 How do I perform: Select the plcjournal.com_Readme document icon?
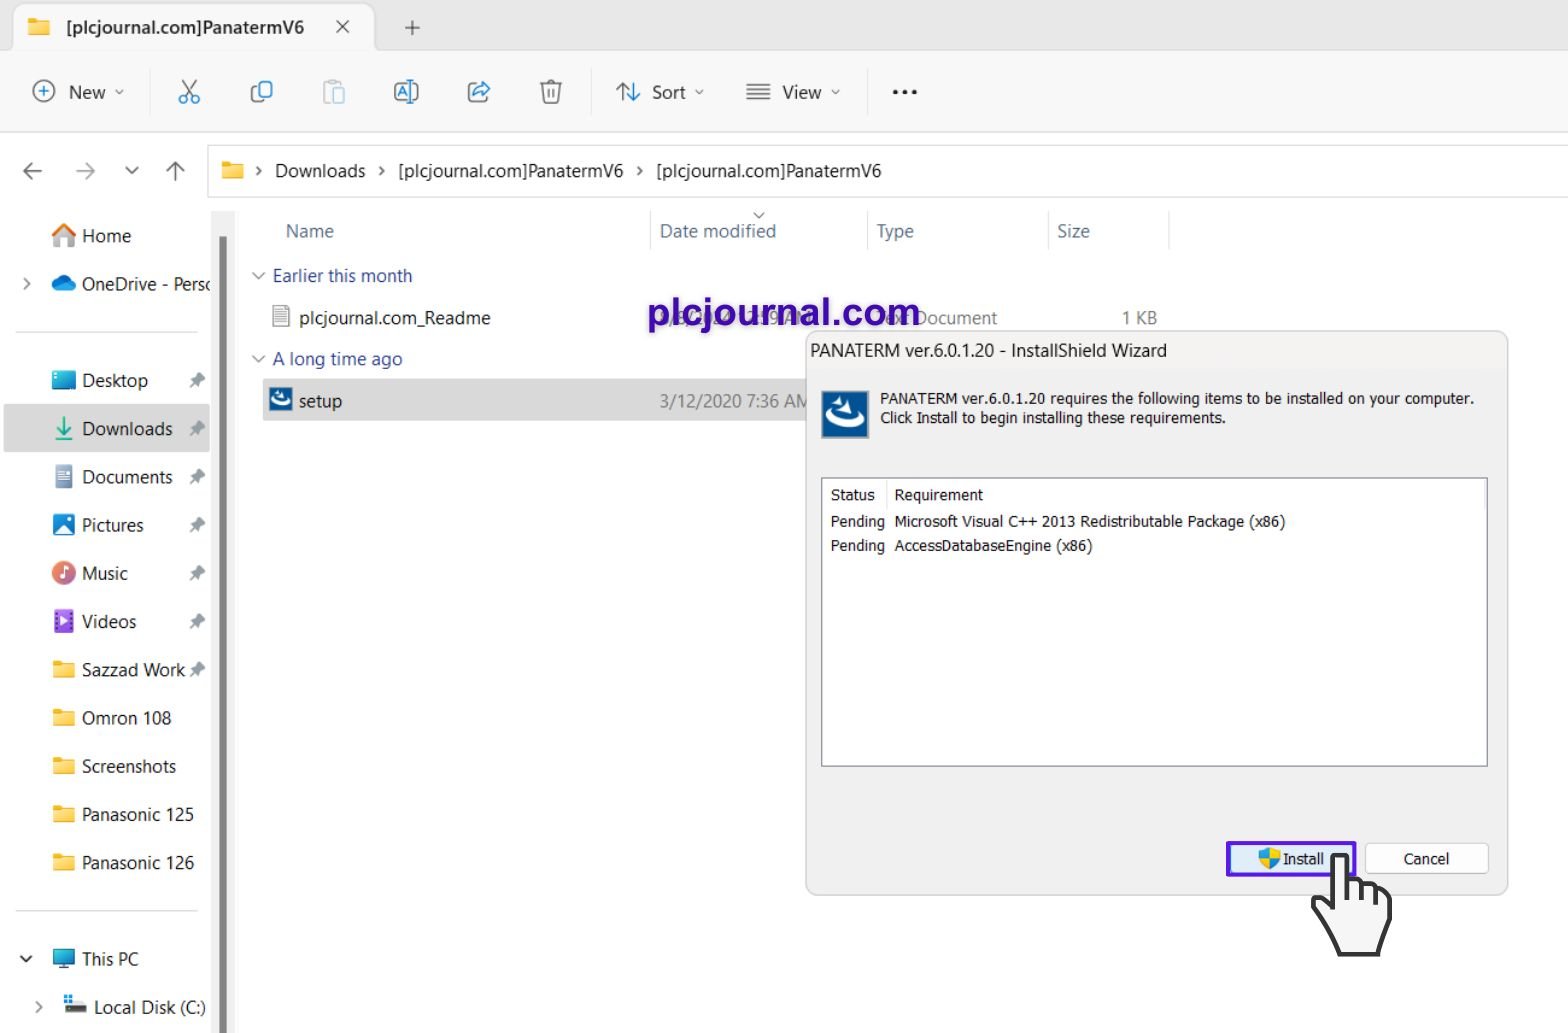coord(281,317)
